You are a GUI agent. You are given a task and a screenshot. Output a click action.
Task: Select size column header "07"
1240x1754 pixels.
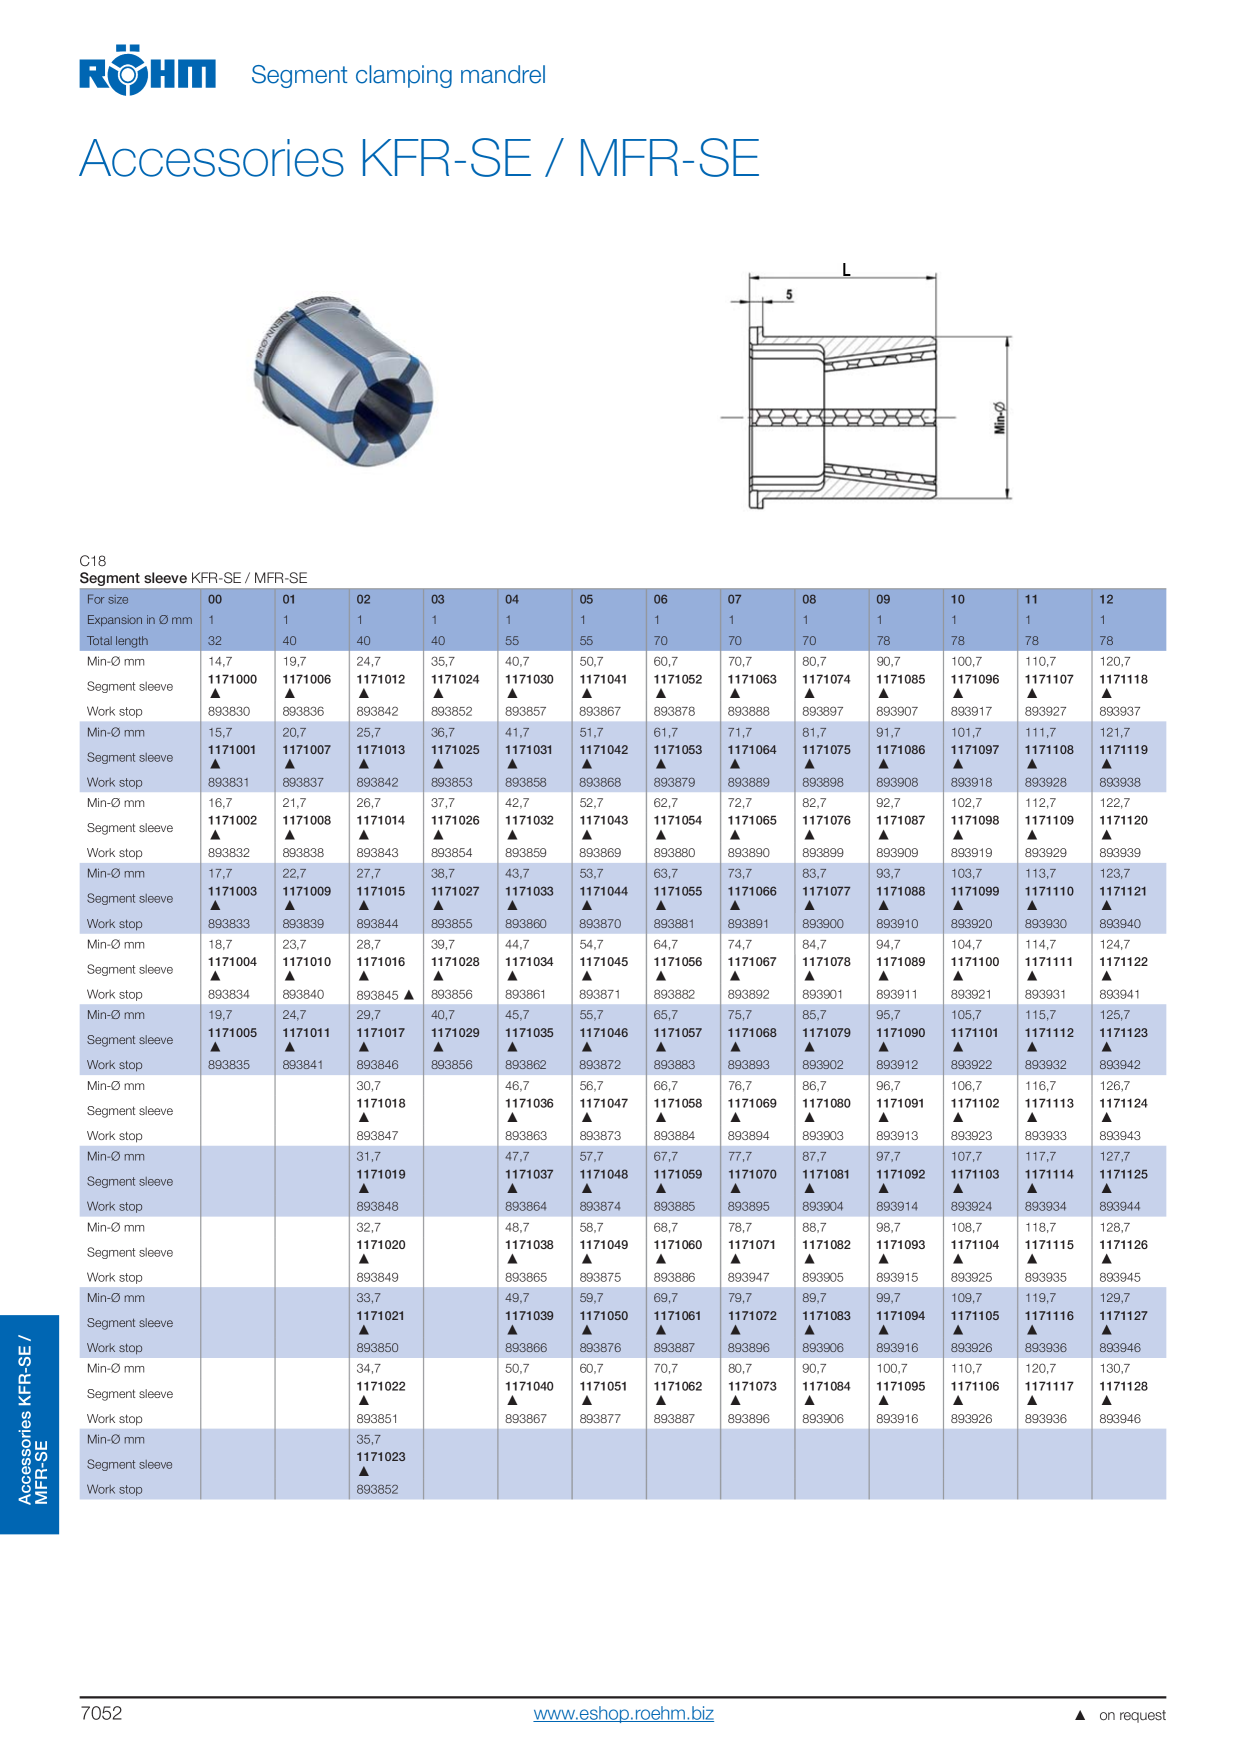[x=735, y=600]
